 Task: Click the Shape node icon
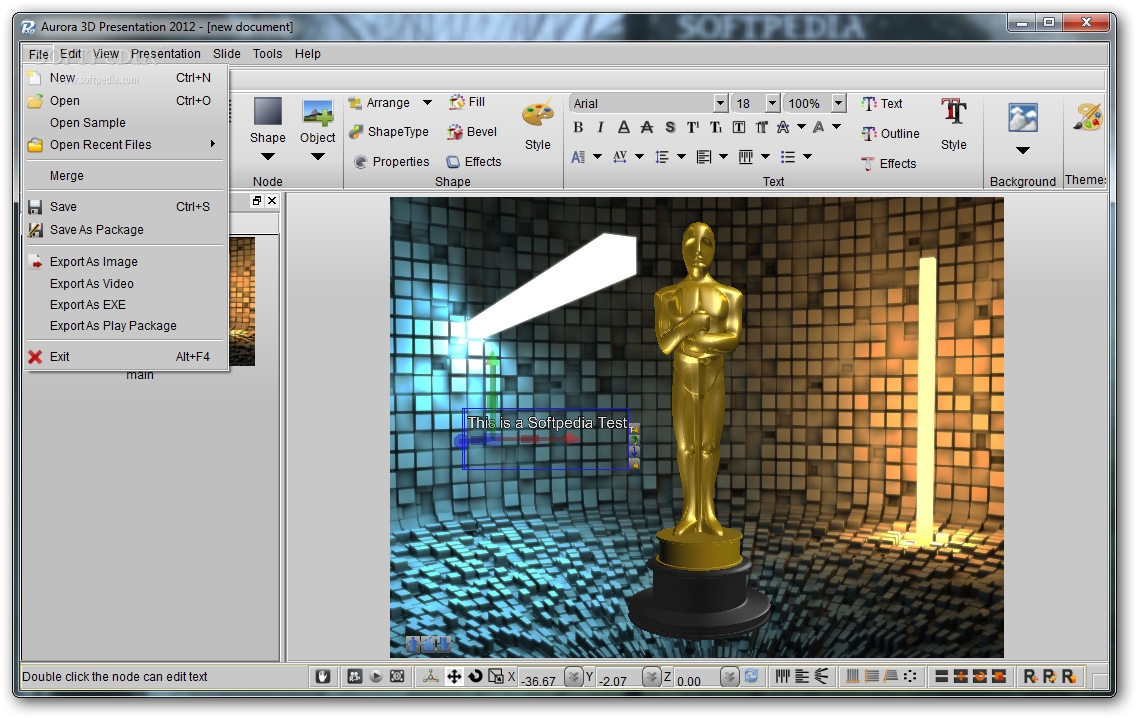(x=268, y=112)
